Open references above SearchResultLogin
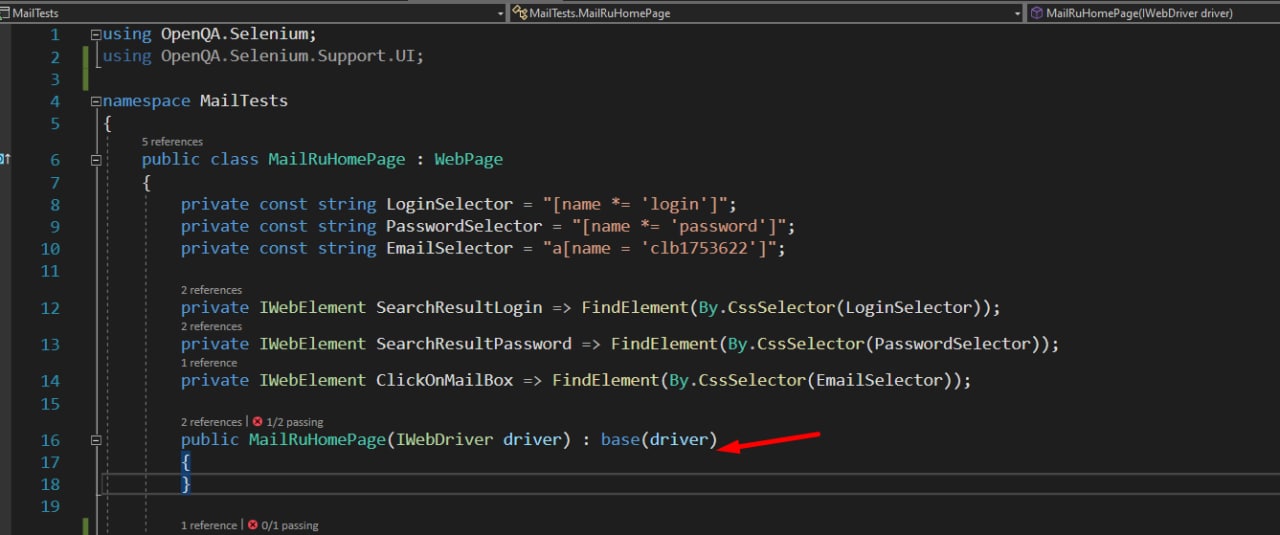 [x=211, y=290]
